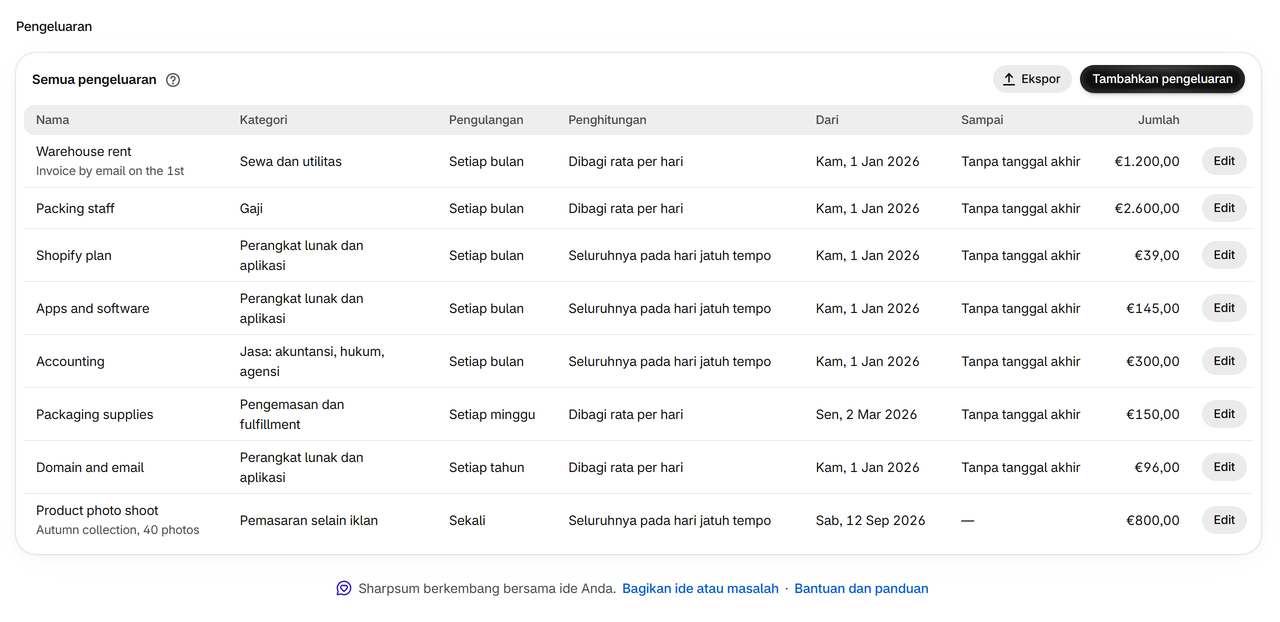Edit the Apps and software expense

coord(1224,308)
